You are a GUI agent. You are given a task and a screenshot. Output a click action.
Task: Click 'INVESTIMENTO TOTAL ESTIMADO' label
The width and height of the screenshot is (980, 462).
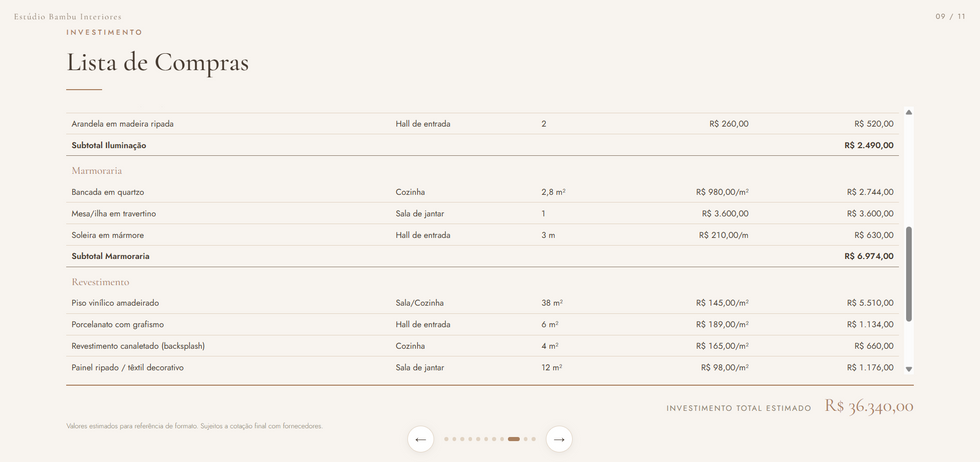tap(739, 408)
